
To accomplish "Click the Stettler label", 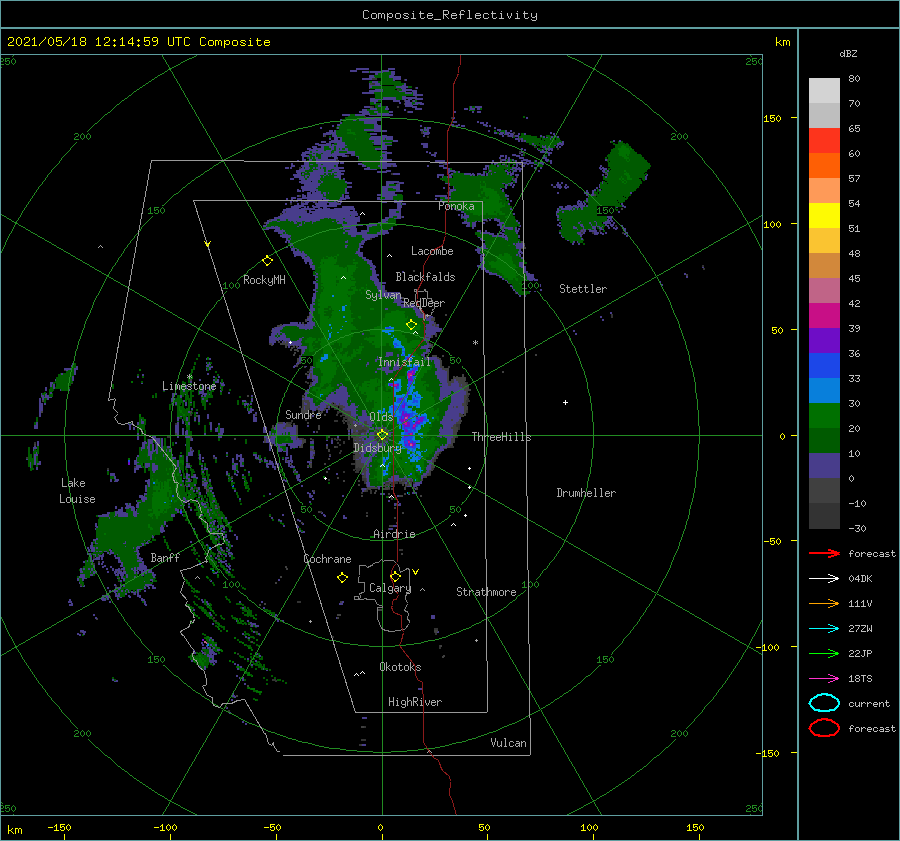I will 583,289.
